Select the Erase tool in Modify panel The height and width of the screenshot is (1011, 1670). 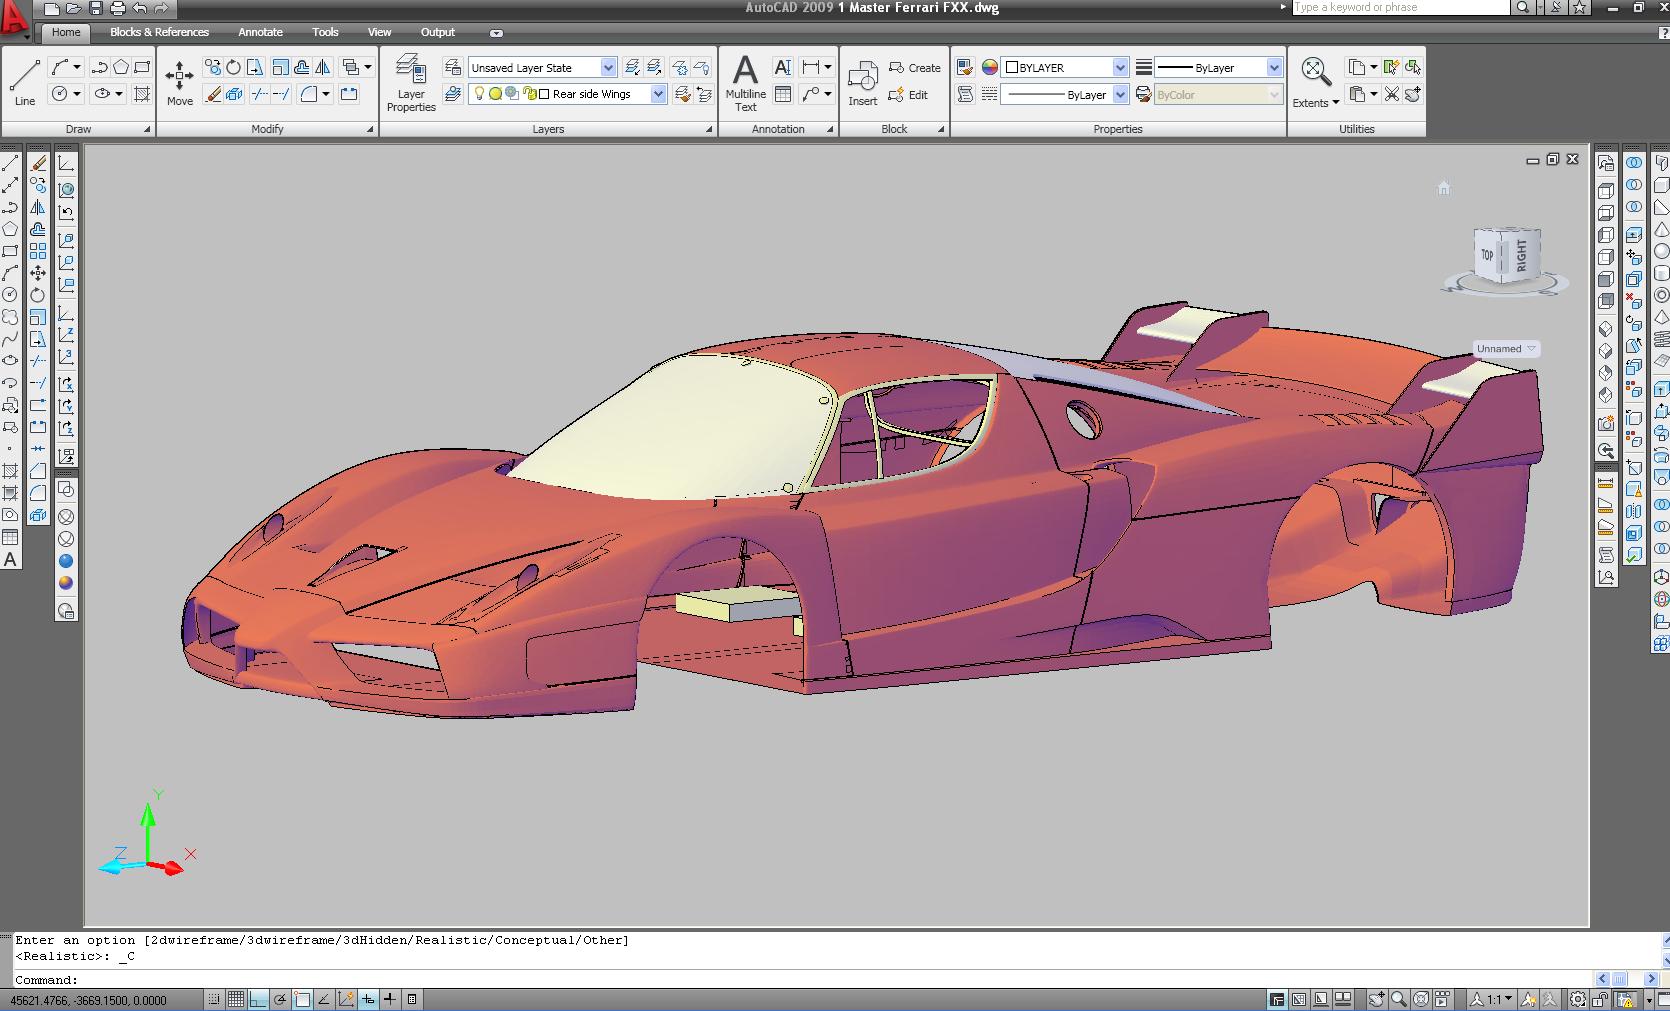[x=213, y=94]
